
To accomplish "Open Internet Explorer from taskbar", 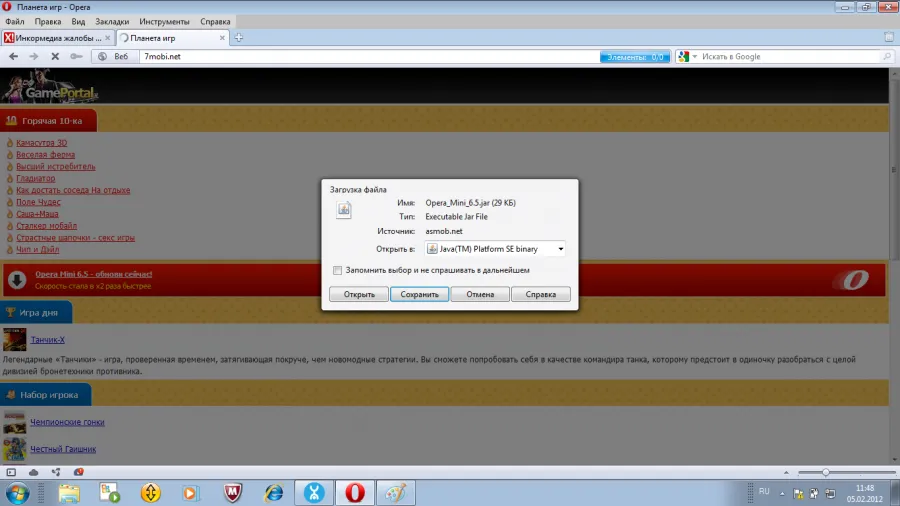I will (274, 493).
